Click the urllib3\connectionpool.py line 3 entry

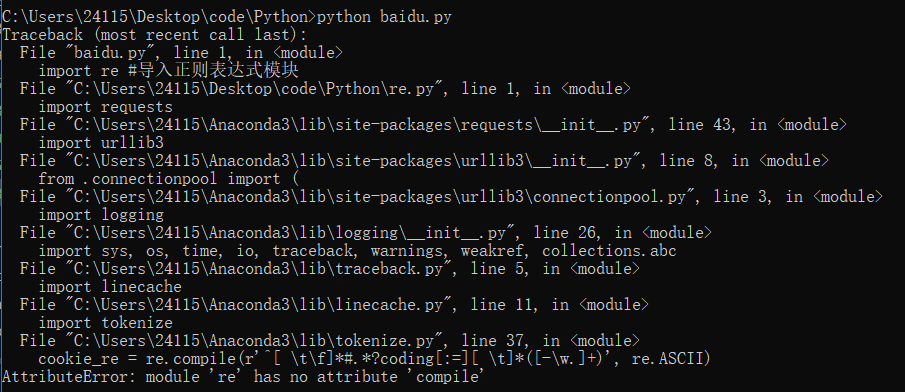pyautogui.click(x=451, y=197)
